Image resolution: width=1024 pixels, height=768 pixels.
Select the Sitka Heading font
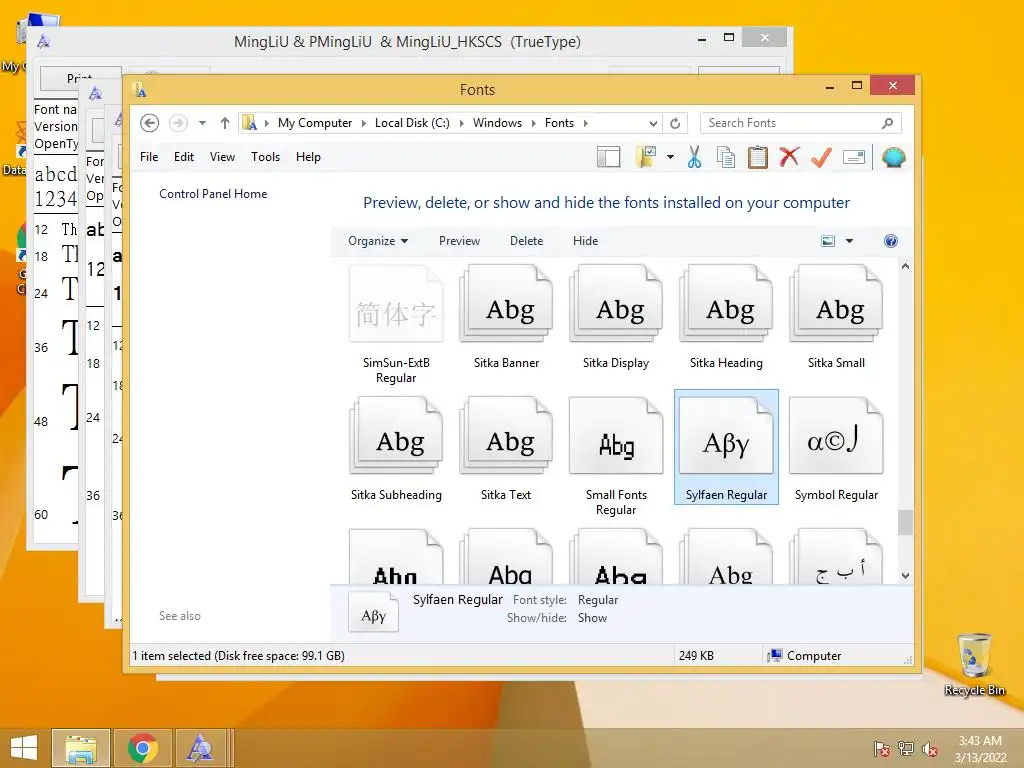[726, 317]
